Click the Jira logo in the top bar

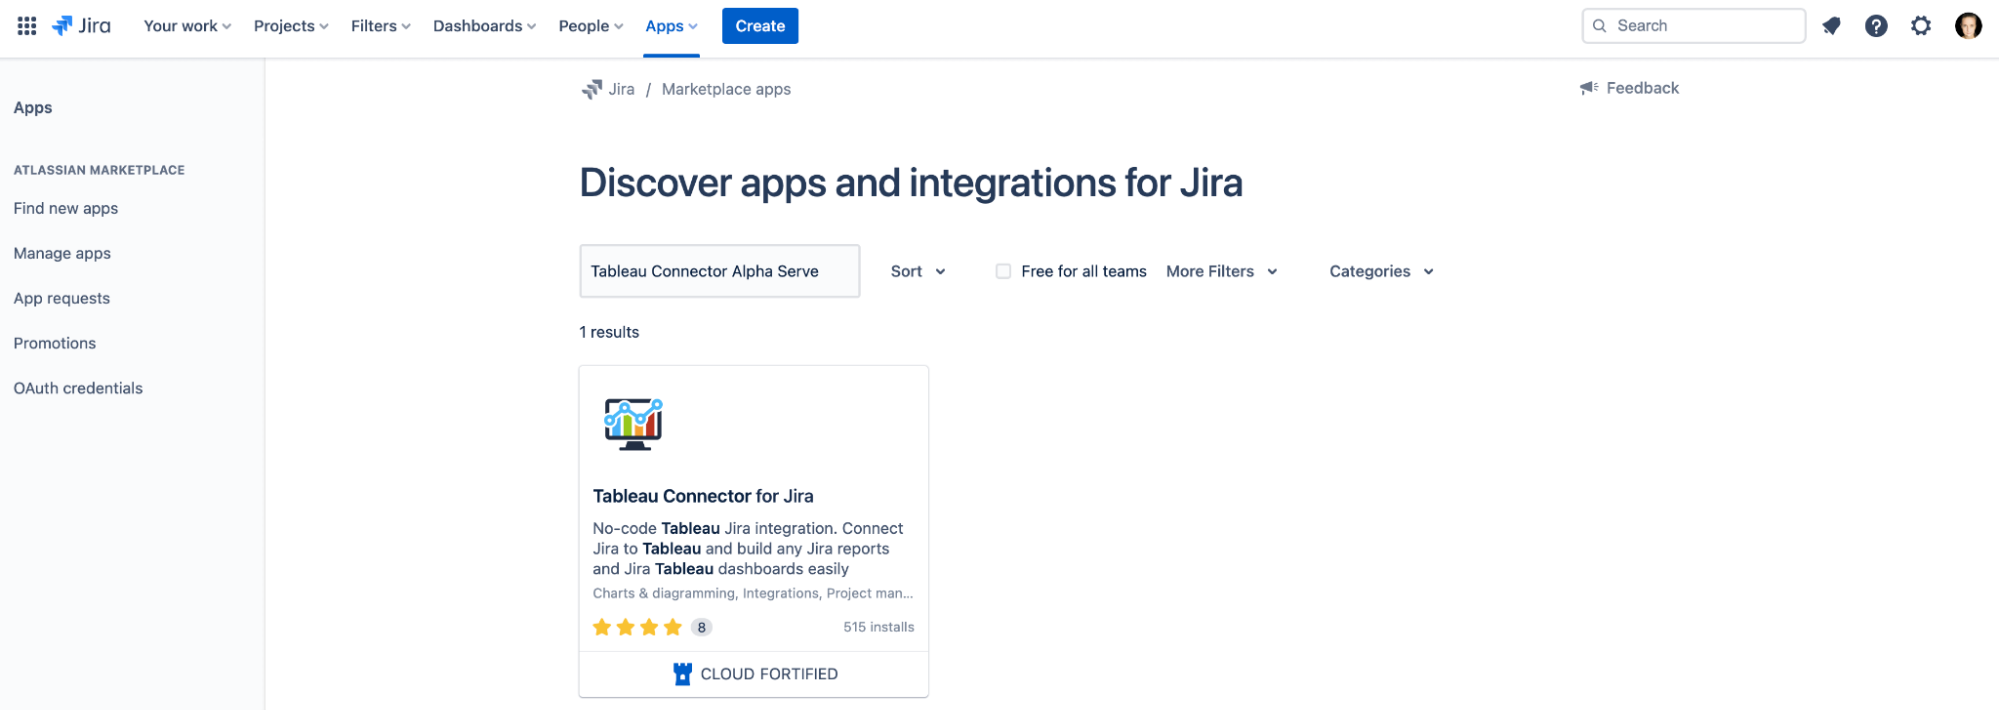[x=81, y=26]
